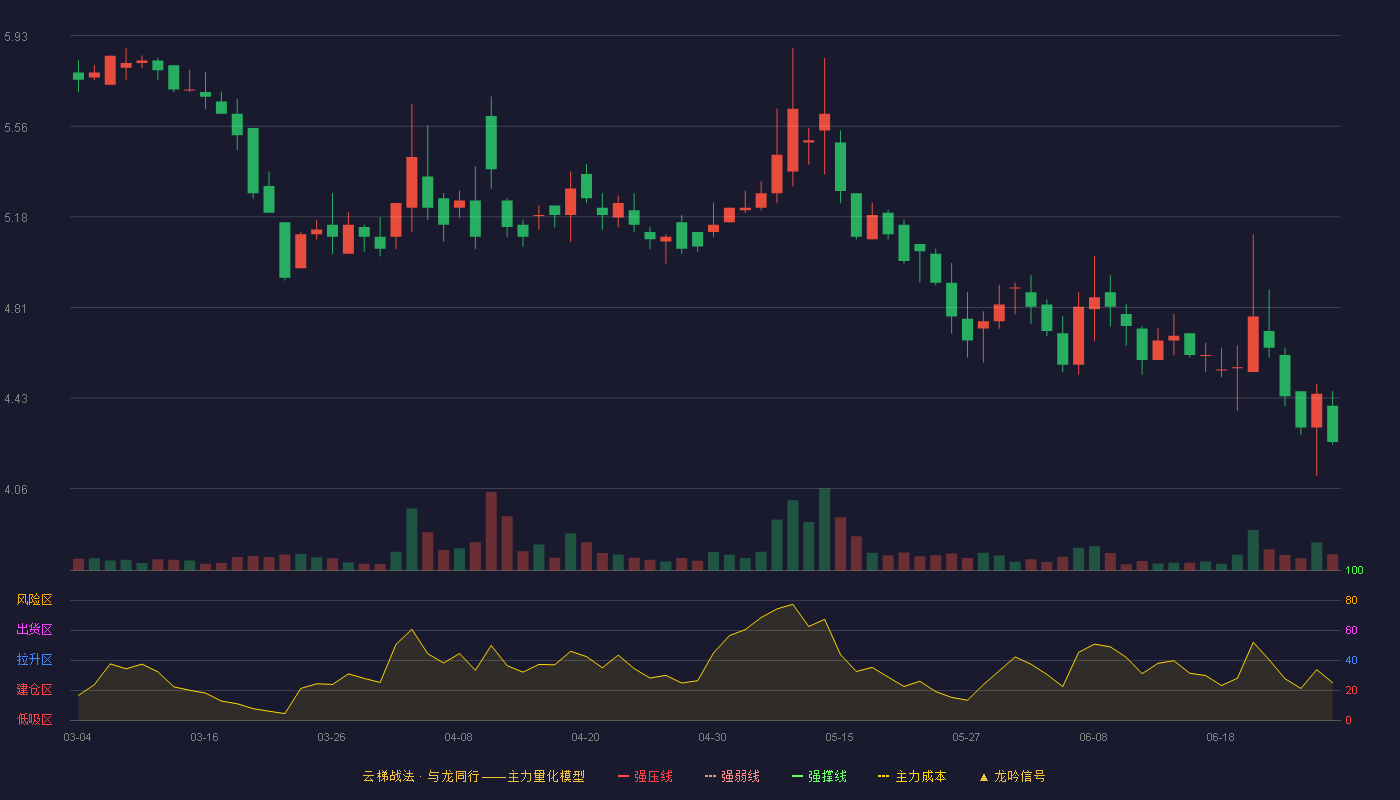Click the 风险区 zone label
Screen dimensions: 1400x800
tap(34, 600)
